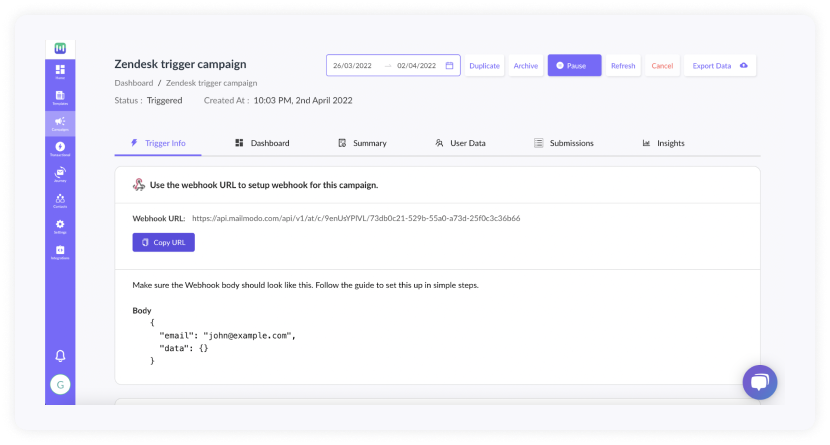
Task: Click the calendar icon in date range
Action: pyautogui.click(x=449, y=66)
